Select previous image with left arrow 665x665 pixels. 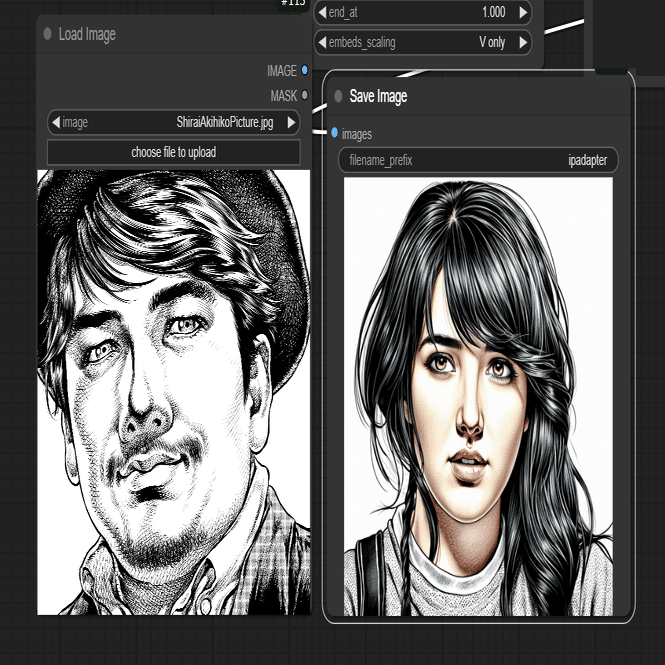(56, 123)
